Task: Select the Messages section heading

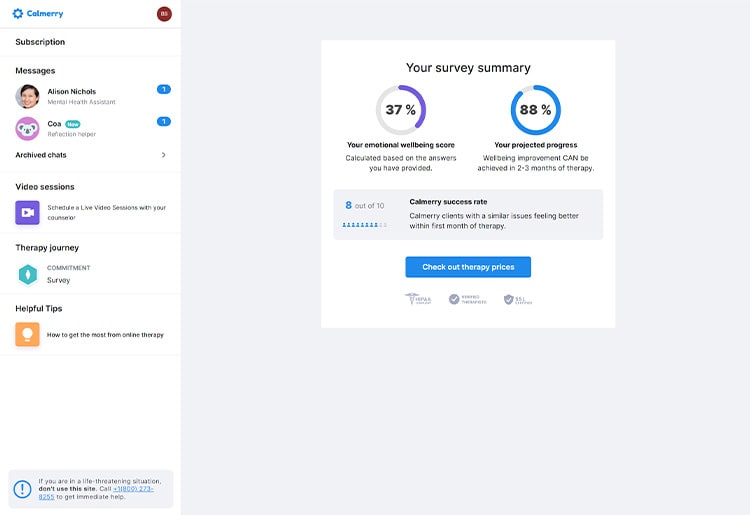Action: pos(35,71)
